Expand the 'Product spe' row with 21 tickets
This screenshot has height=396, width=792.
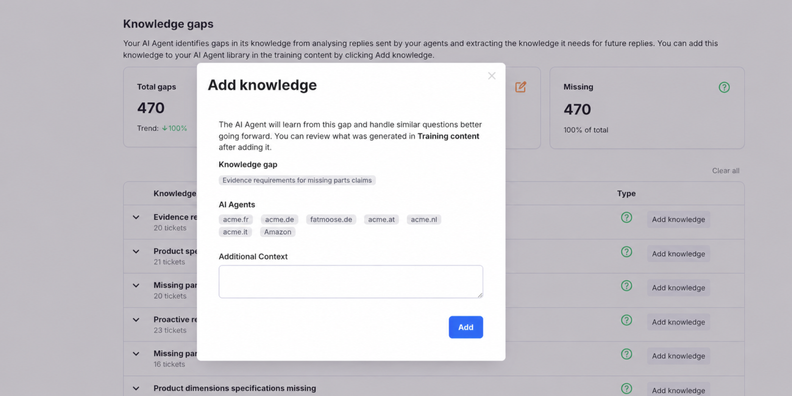136,251
